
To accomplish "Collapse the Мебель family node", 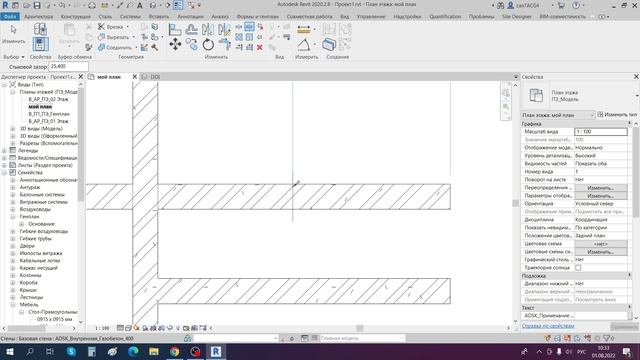I will pyautogui.click(x=13, y=305).
